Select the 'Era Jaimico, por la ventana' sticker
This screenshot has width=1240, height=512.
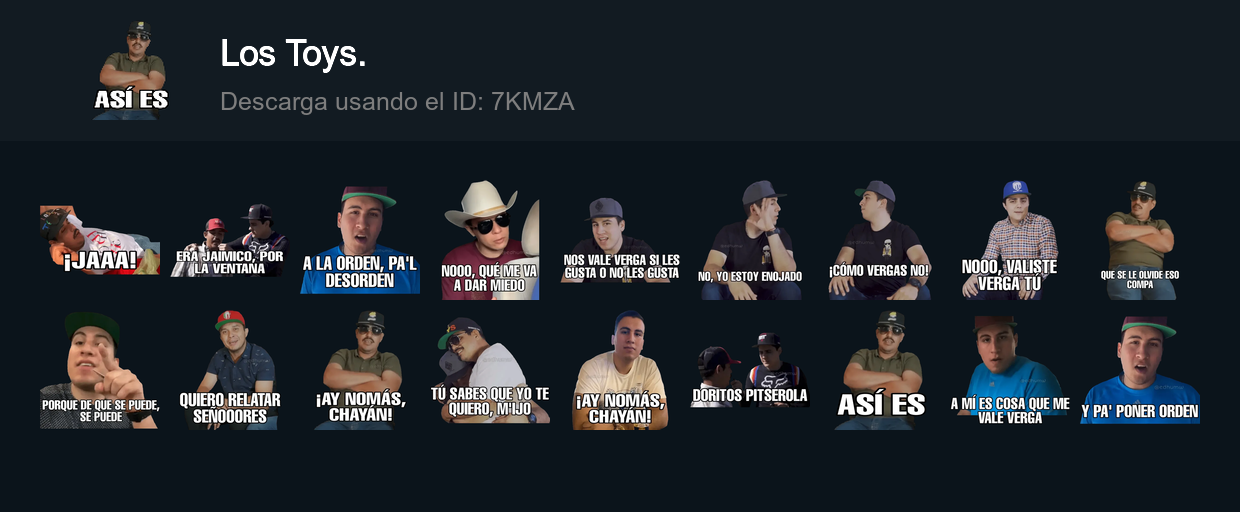click(230, 240)
